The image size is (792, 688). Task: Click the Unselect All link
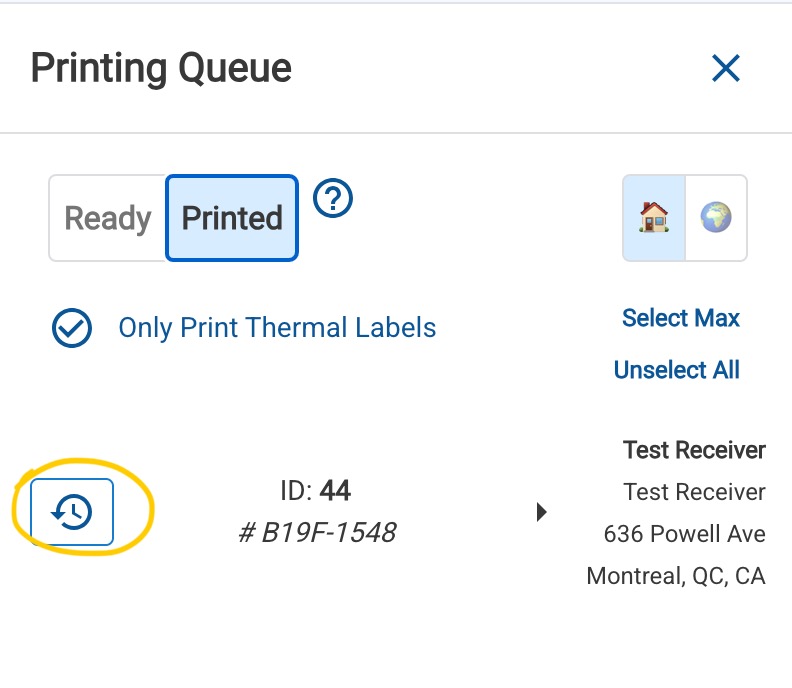676,370
